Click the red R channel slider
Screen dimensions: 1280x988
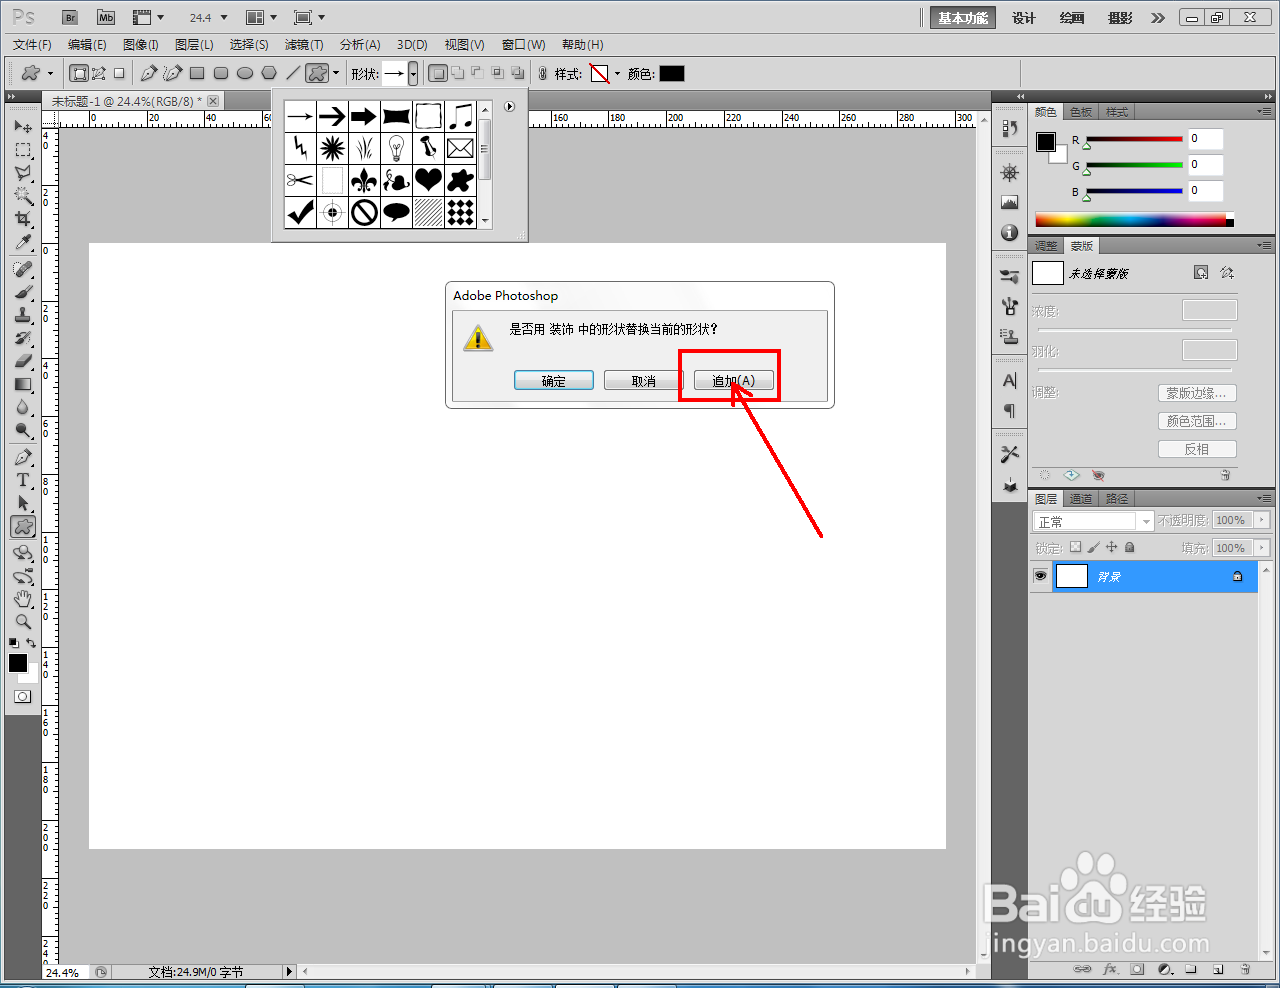1134,139
